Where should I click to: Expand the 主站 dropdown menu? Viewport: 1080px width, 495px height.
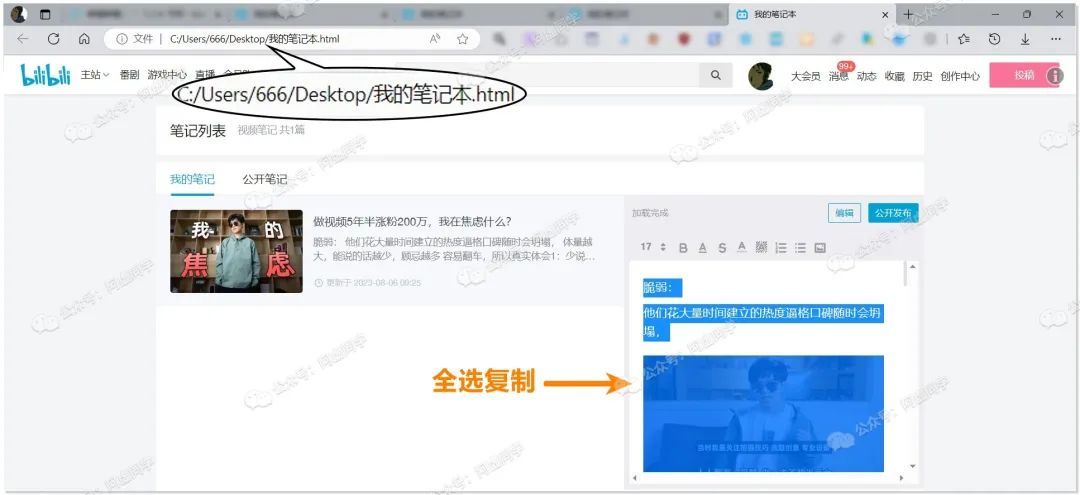[x=95, y=75]
